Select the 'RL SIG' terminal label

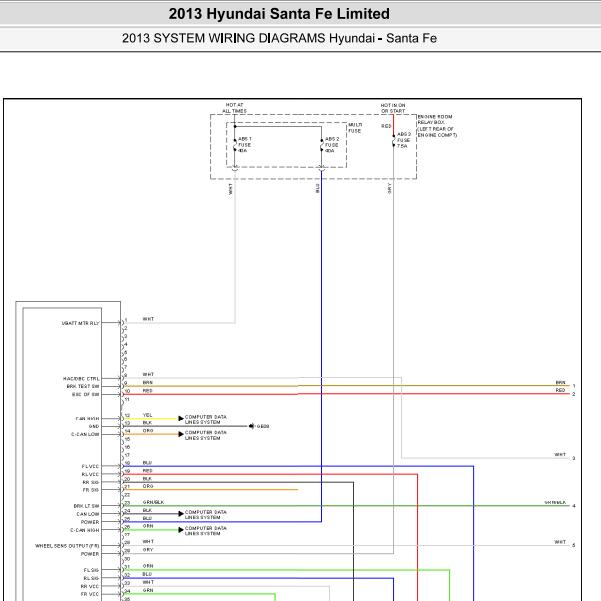click(x=91, y=578)
